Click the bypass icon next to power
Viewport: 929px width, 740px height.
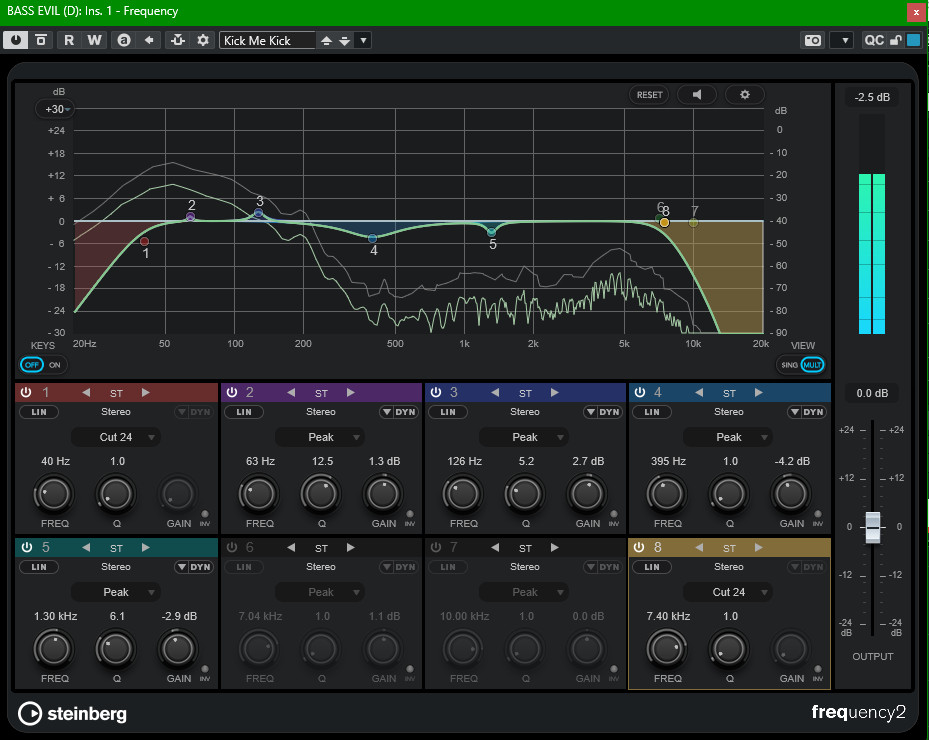tap(41, 40)
